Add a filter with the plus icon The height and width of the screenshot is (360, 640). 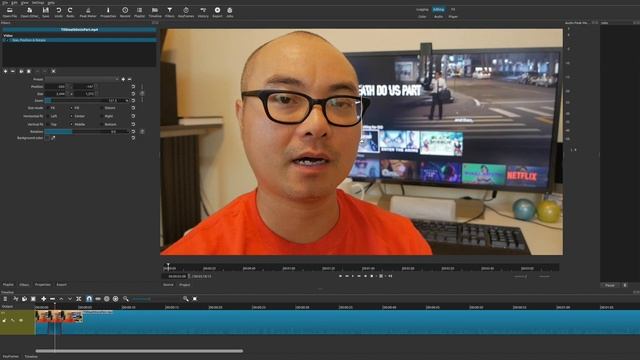coord(5,71)
